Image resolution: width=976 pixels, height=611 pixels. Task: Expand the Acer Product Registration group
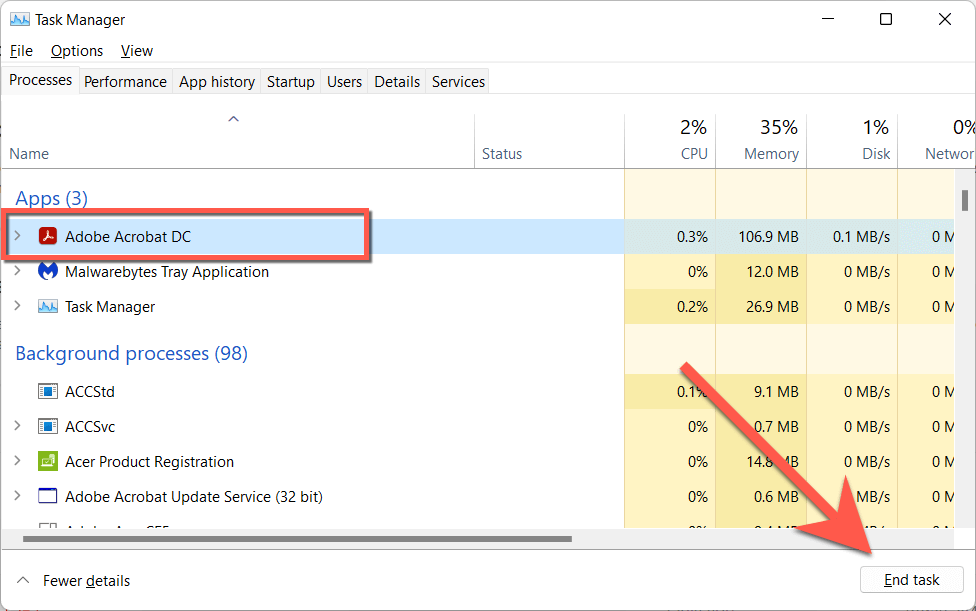pyautogui.click(x=17, y=460)
